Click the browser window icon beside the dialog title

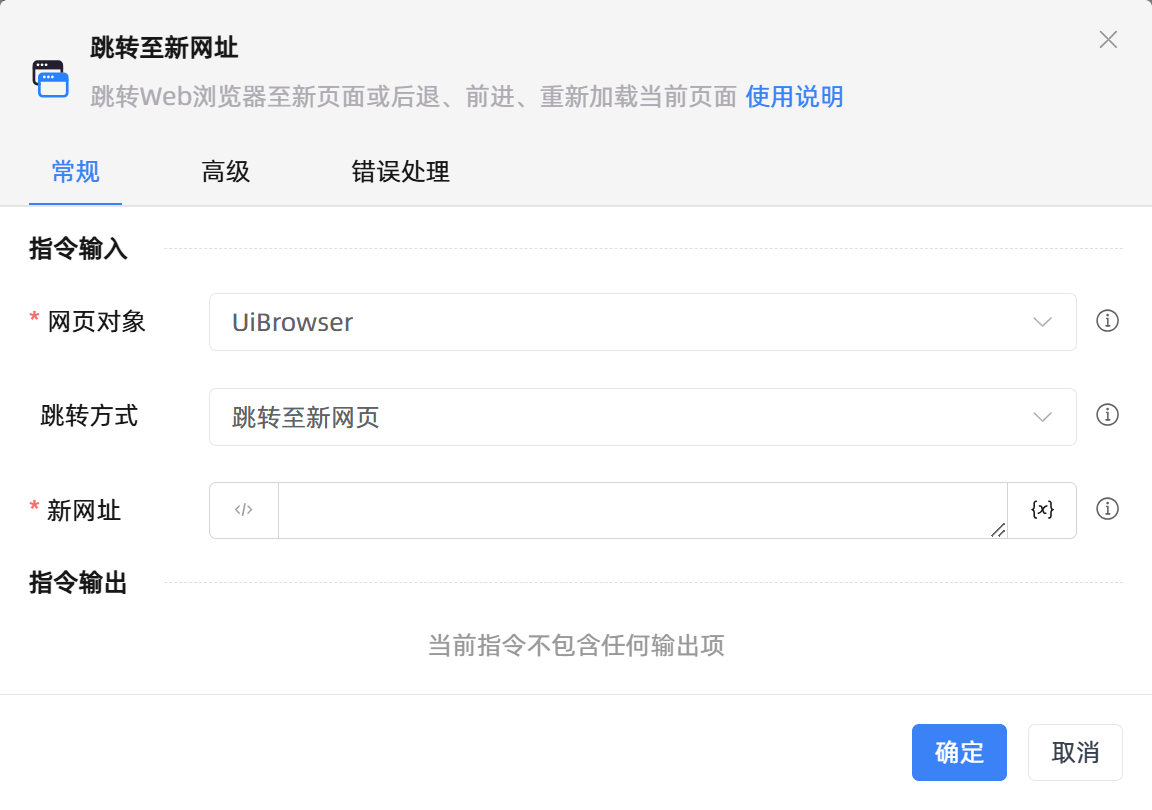(x=50, y=78)
